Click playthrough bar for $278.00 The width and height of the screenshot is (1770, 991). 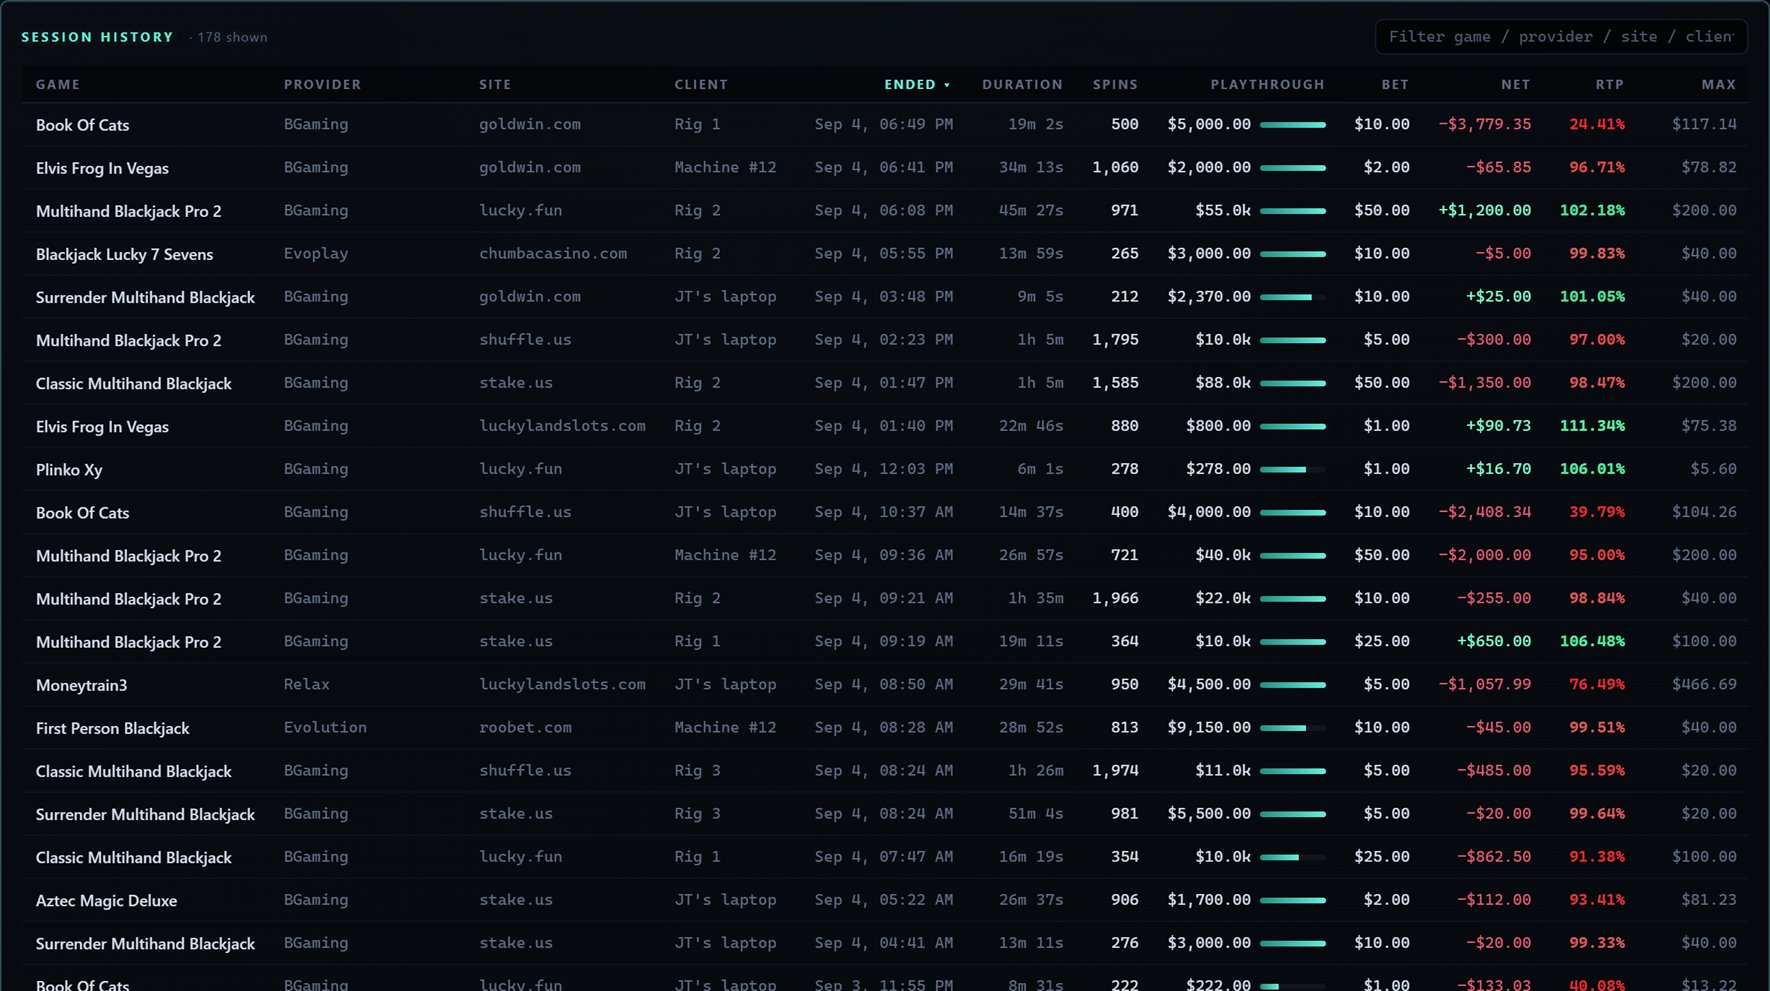(x=1293, y=469)
